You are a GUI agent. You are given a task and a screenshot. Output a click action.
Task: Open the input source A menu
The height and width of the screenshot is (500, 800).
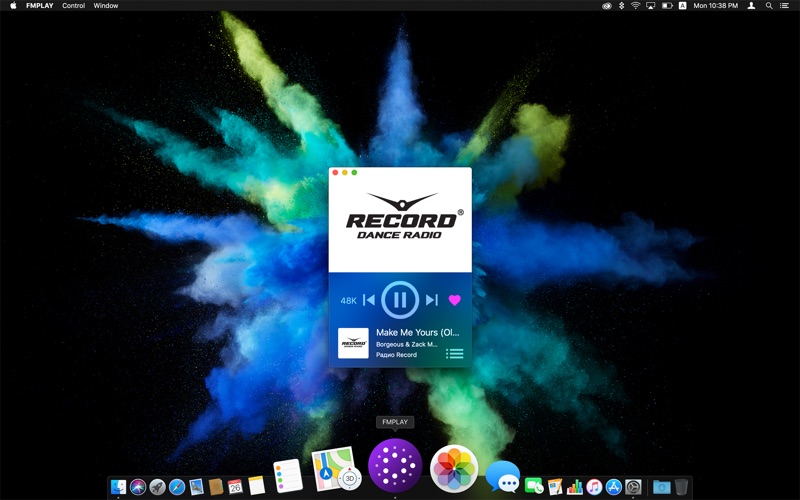point(682,6)
